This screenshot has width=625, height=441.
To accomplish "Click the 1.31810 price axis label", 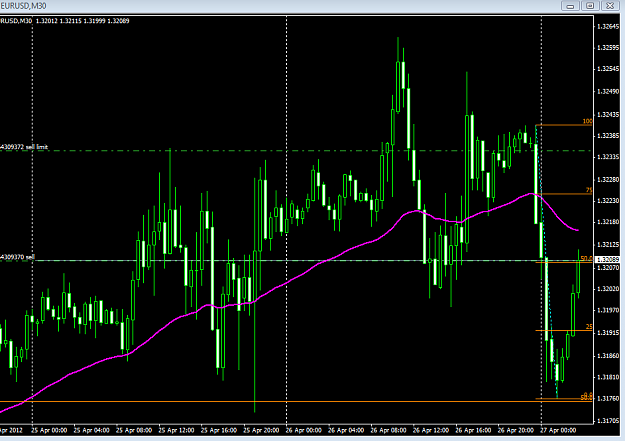I will pyautogui.click(x=608, y=377).
